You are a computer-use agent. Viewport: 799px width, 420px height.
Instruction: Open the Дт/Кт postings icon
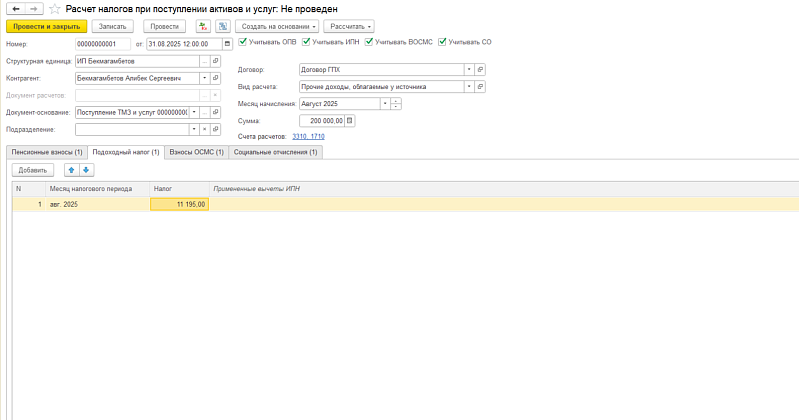coord(204,26)
